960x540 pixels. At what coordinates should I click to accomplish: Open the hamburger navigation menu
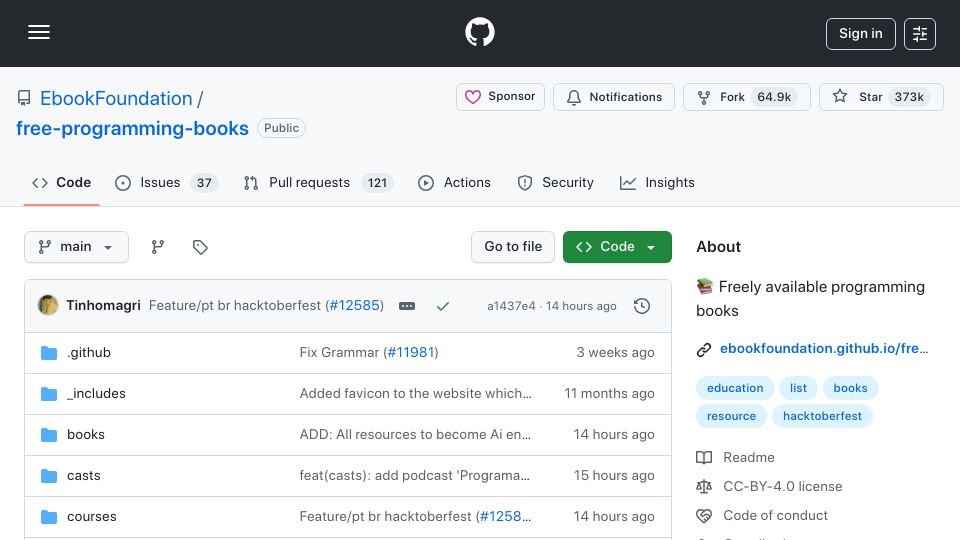[x=39, y=32]
